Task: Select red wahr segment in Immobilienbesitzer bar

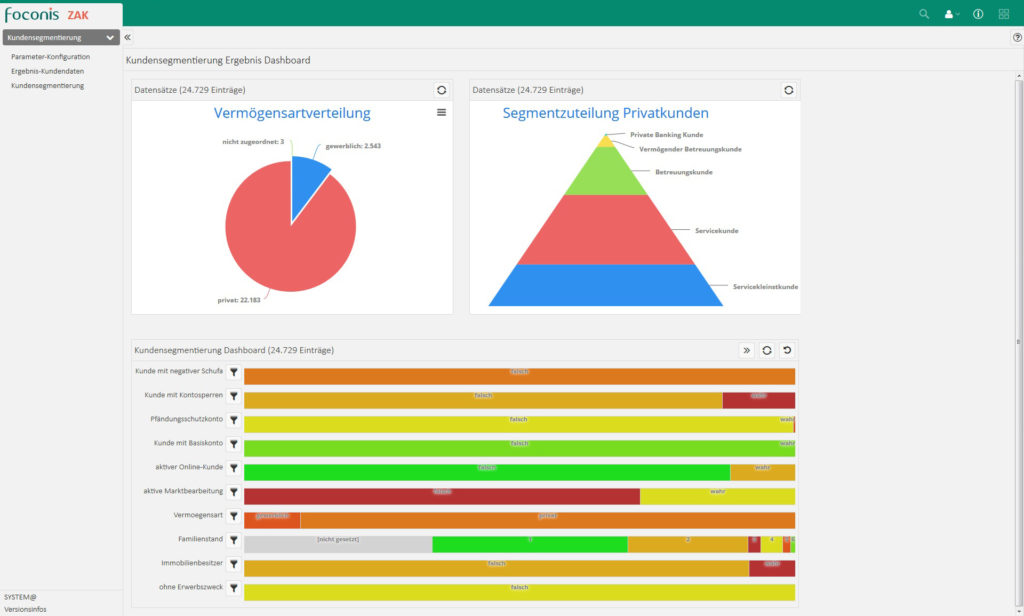Action: click(772, 568)
